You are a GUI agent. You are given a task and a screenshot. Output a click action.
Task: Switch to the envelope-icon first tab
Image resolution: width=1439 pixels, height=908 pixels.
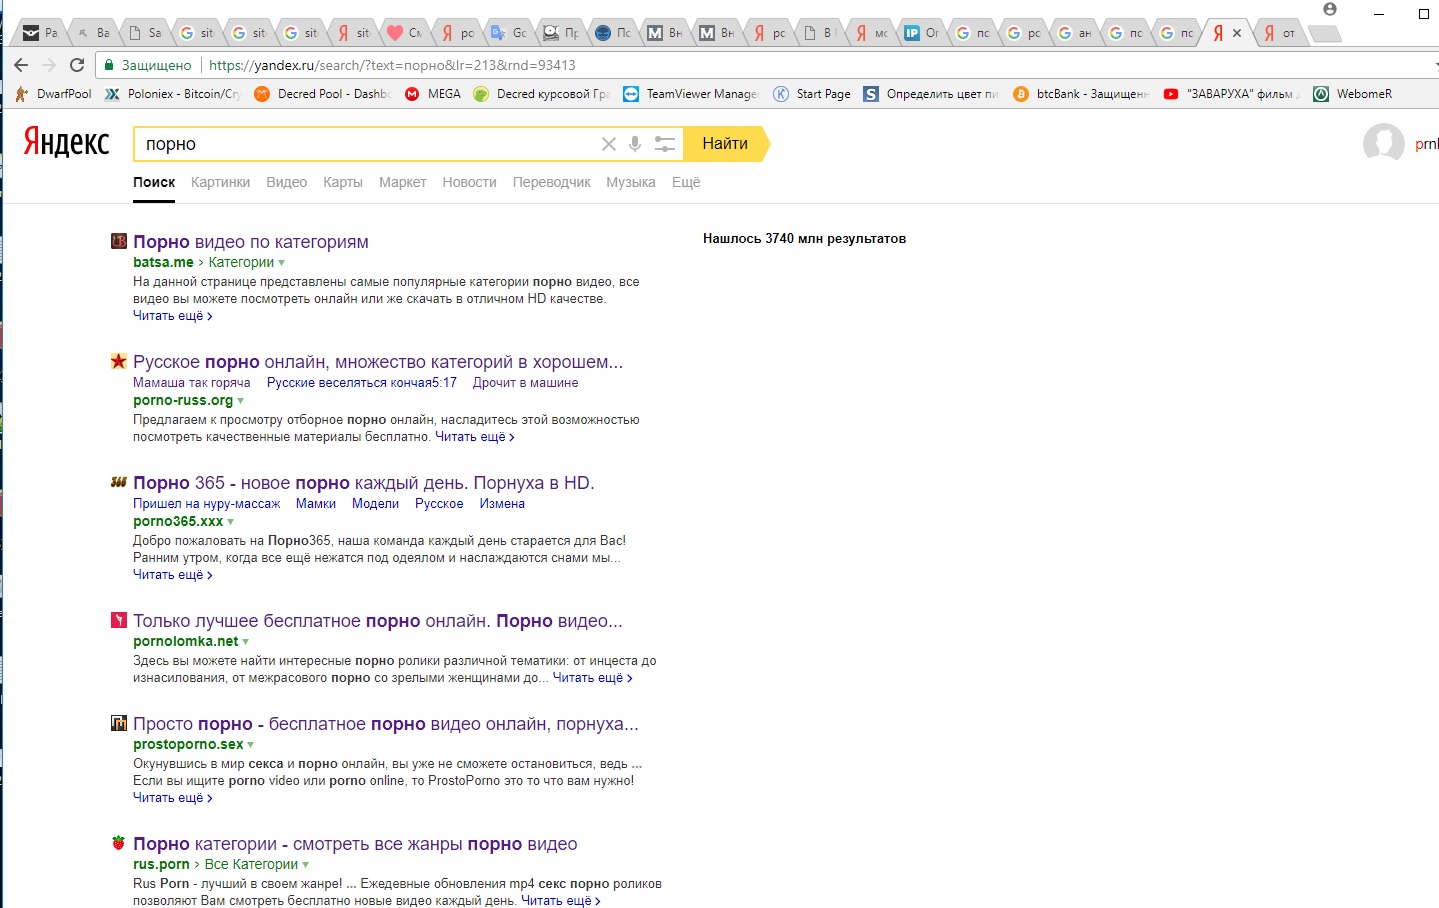coord(41,33)
